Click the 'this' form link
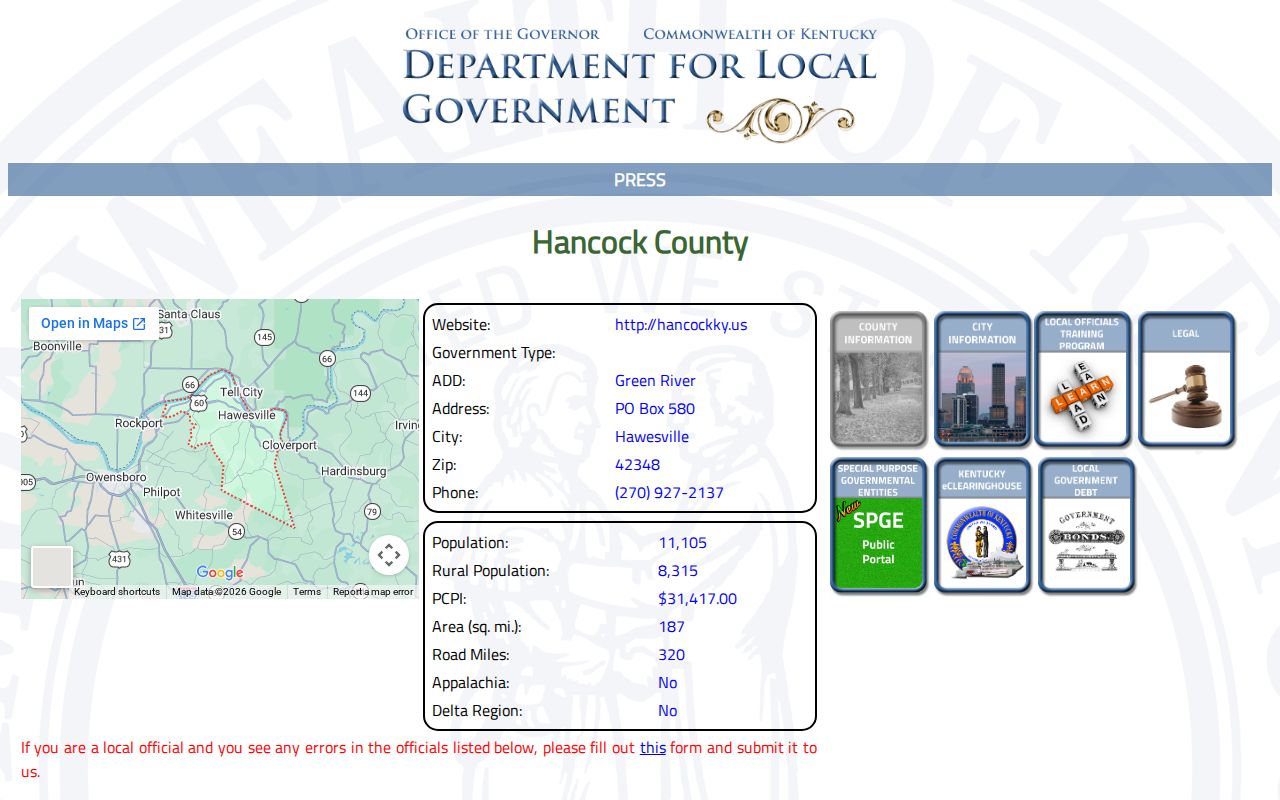The width and height of the screenshot is (1280, 800). [653, 747]
